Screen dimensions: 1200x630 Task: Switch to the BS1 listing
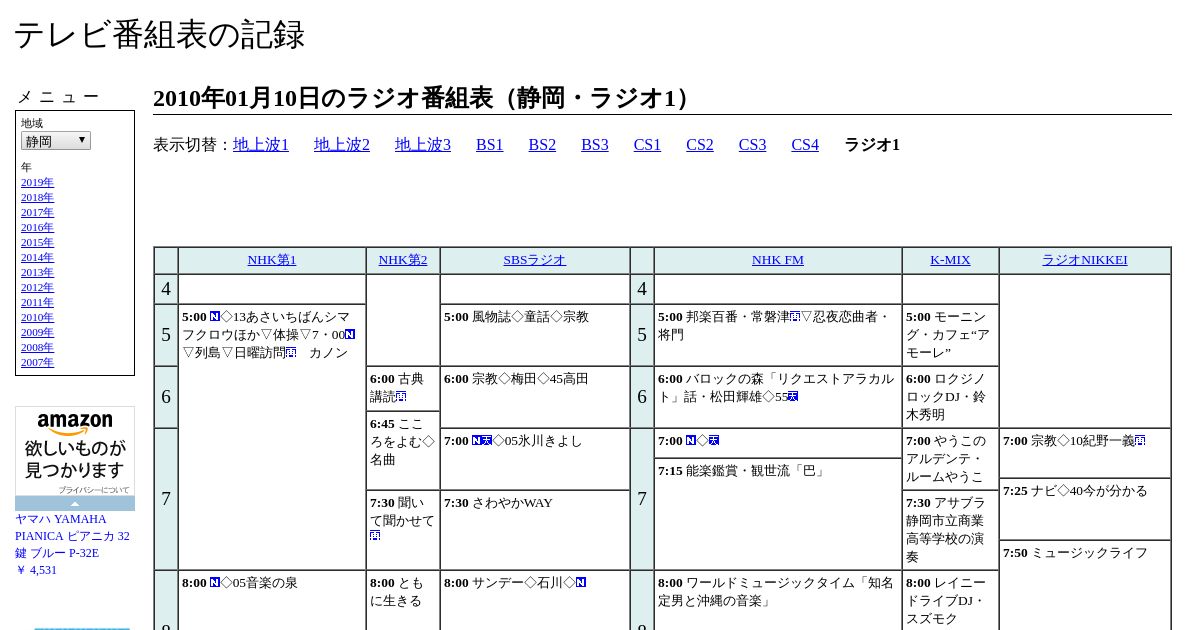tap(490, 145)
